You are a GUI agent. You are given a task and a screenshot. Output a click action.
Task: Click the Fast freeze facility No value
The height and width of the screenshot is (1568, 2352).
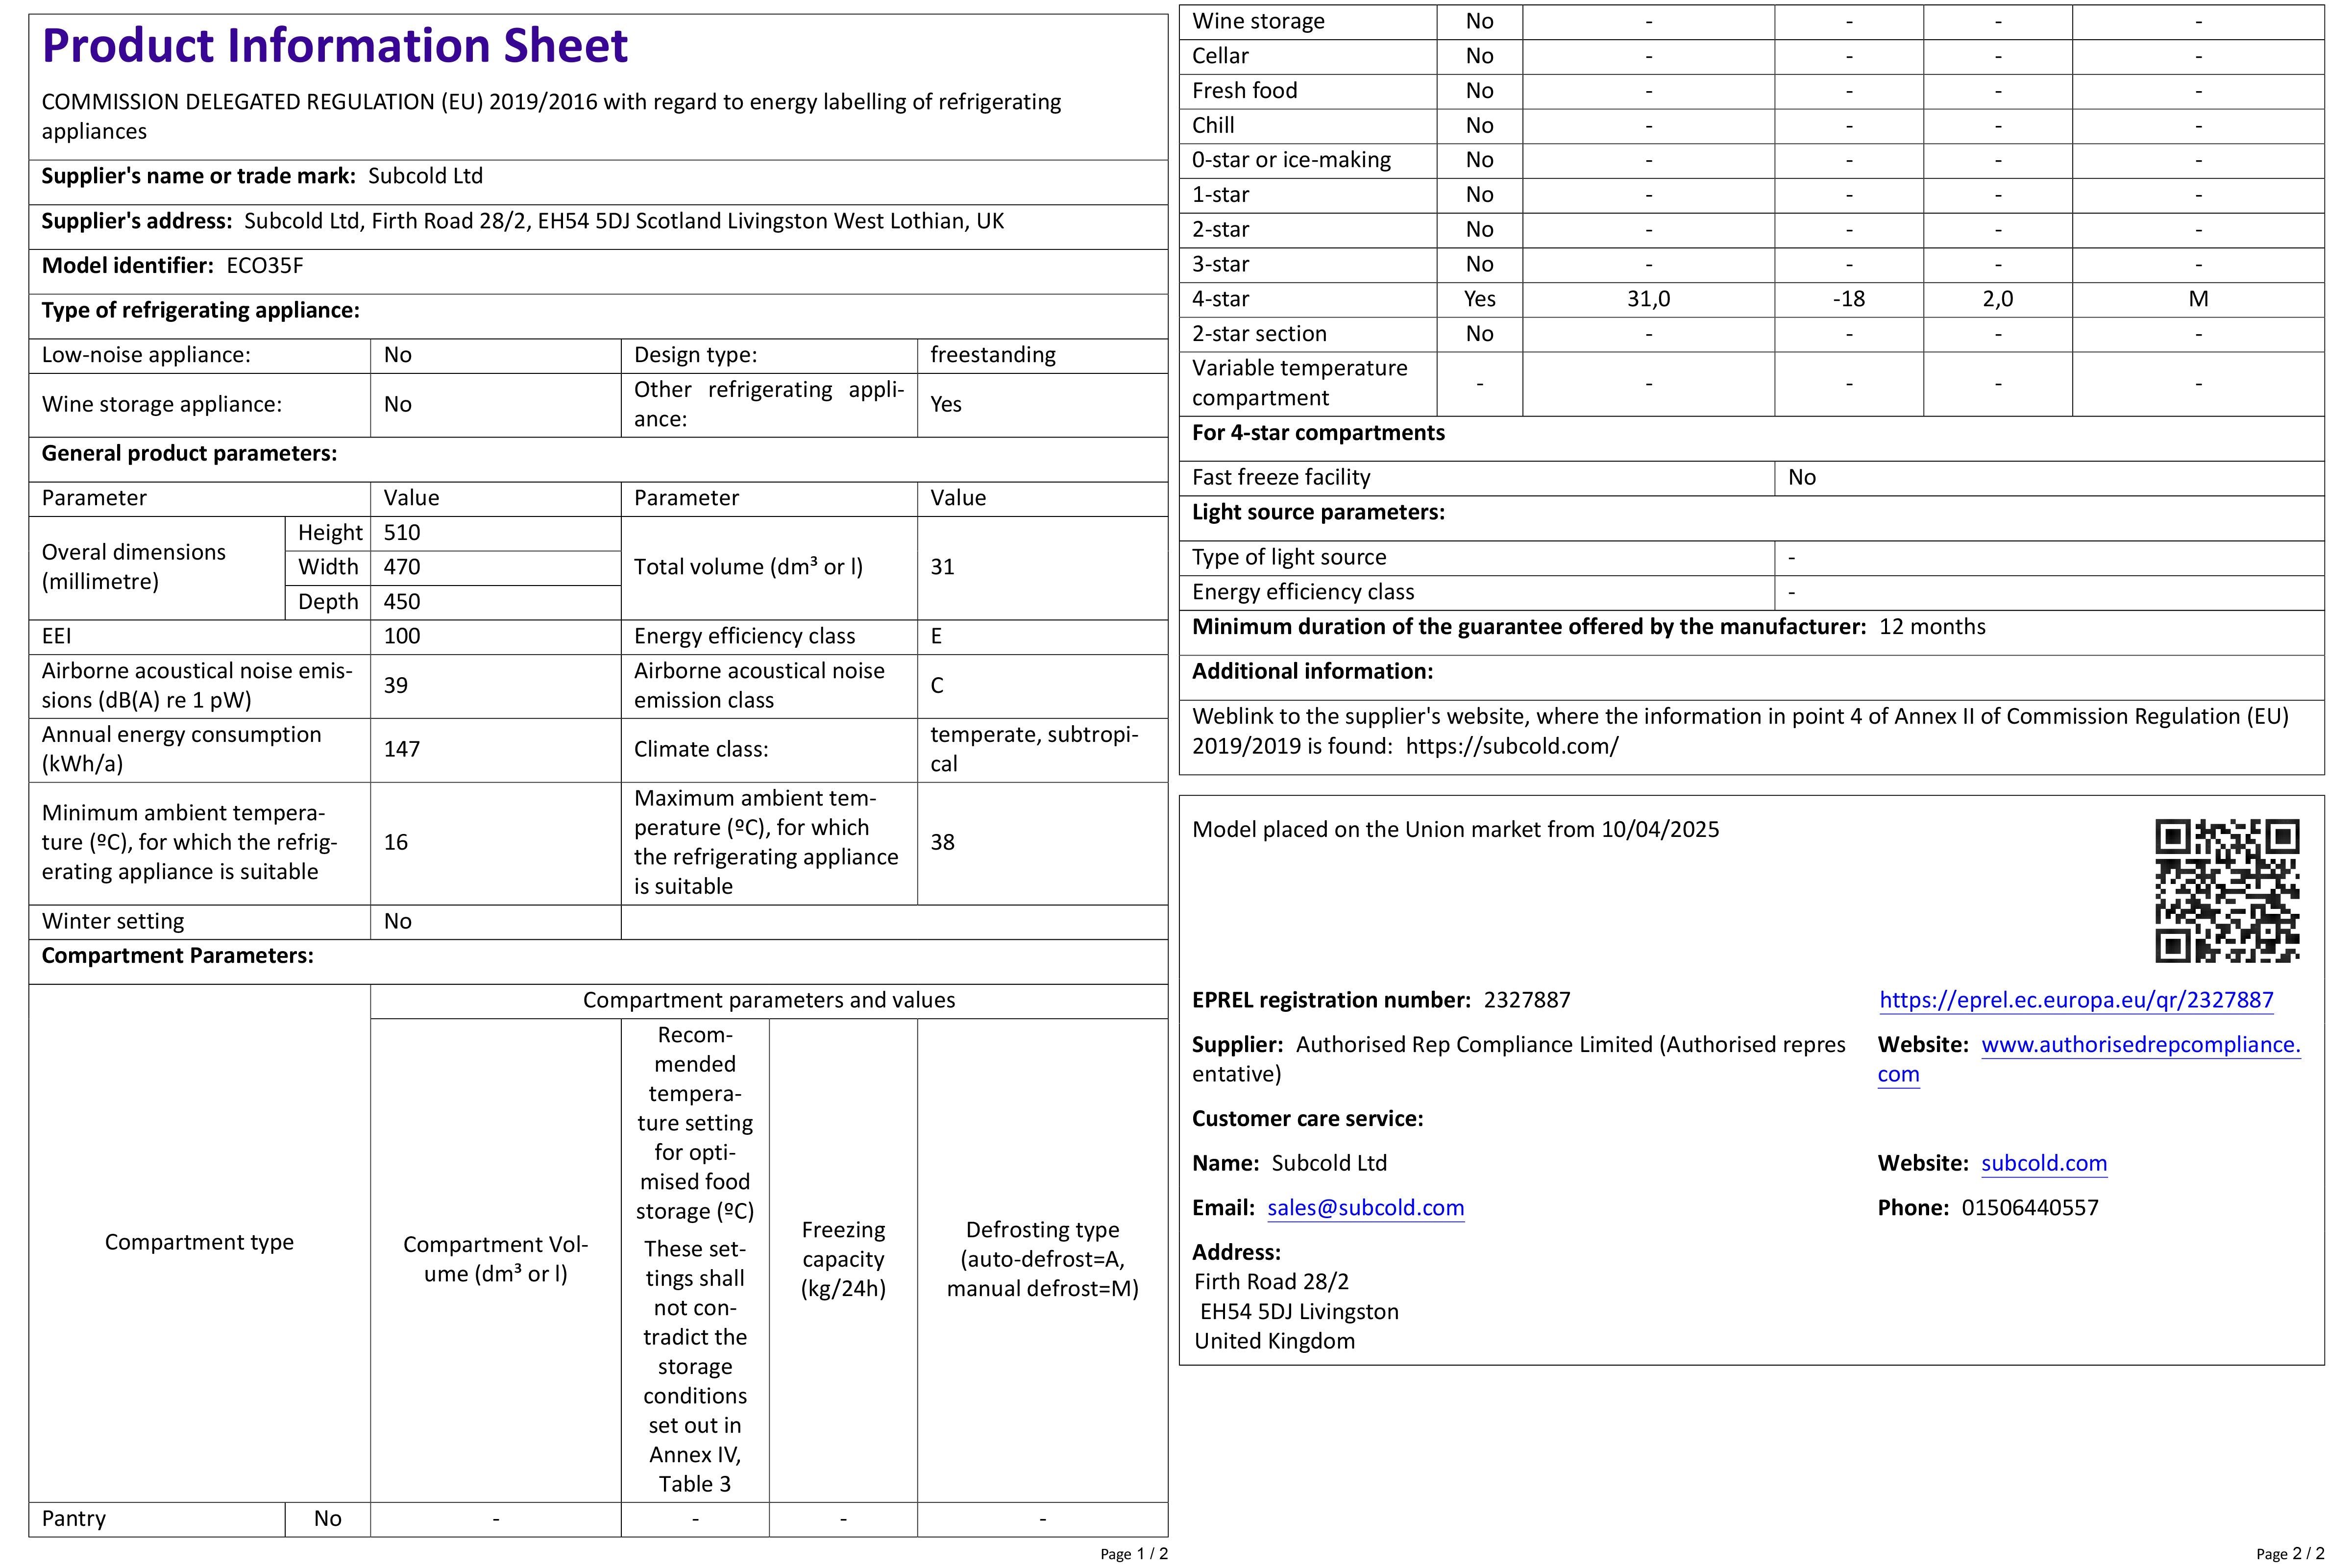(1801, 477)
